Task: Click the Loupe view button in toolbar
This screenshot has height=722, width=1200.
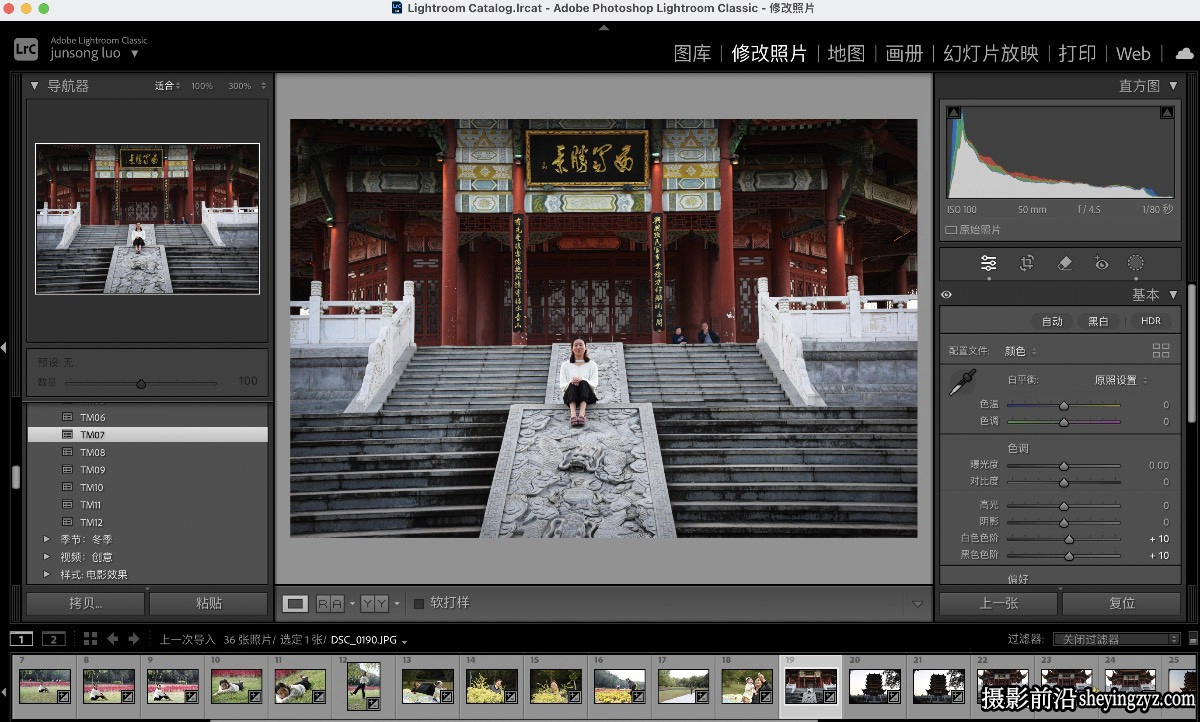Action: [295, 603]
